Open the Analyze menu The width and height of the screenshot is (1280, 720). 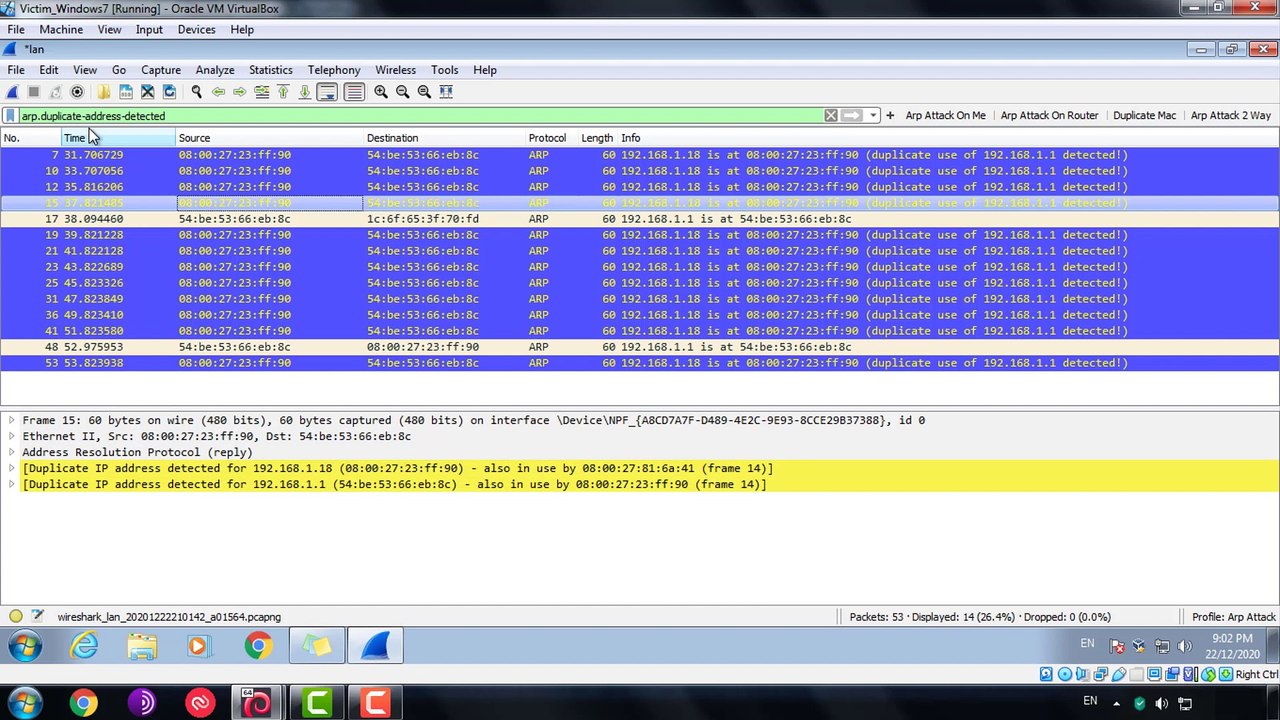(215, 70)
